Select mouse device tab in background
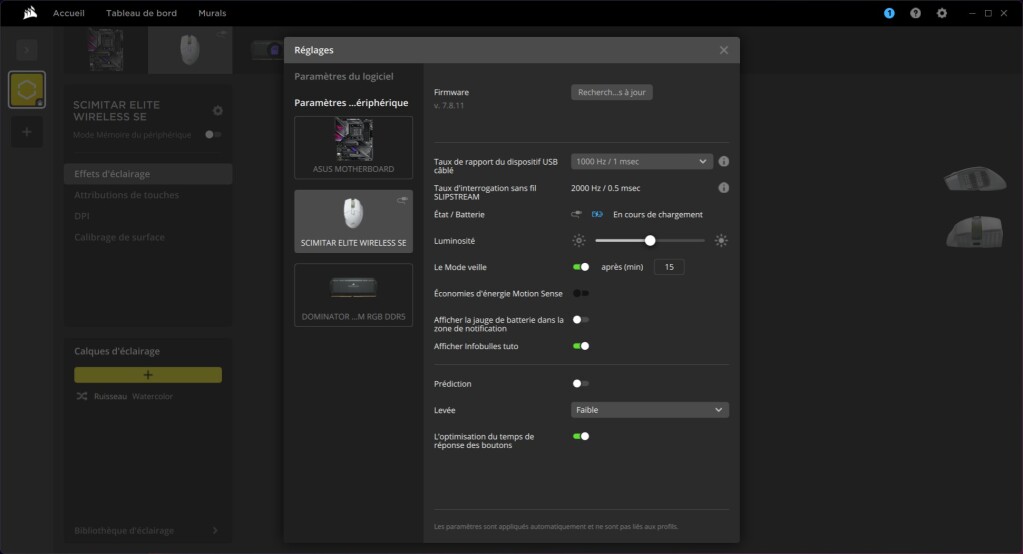The image size is (1023, 554). point(190,50)
